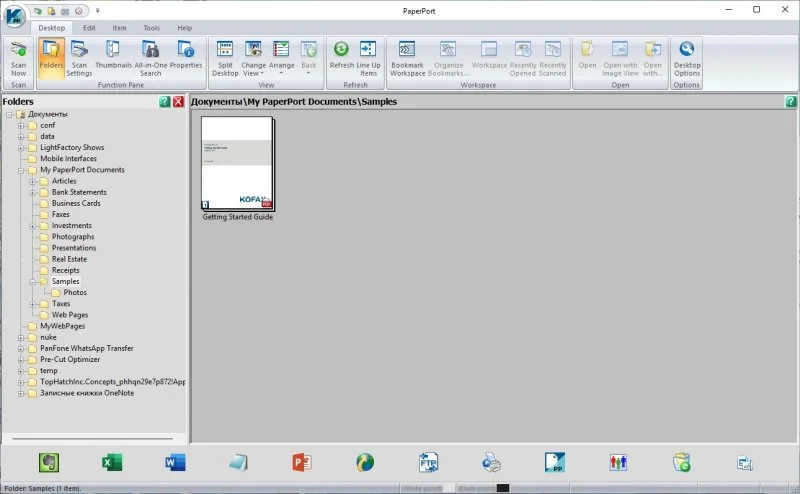Click the Notepad icon in Send To bar
The image size is (800, 494).
coord(238,463)
